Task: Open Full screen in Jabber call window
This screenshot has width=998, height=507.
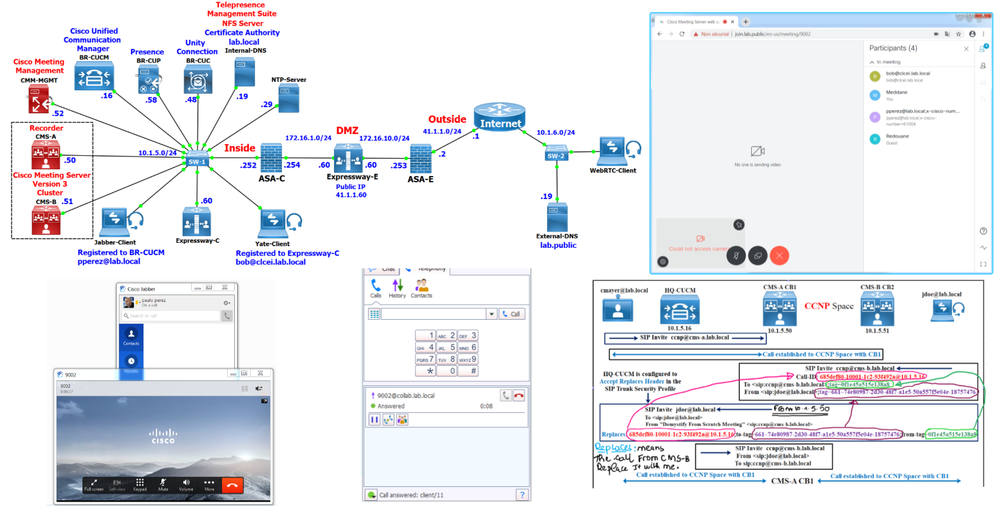Action: [92, 485]
